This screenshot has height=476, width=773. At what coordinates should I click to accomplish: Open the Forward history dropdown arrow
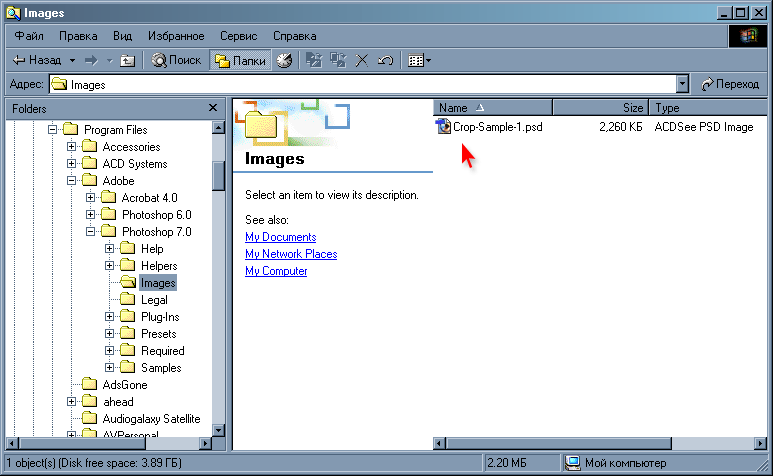coord(109,61)
